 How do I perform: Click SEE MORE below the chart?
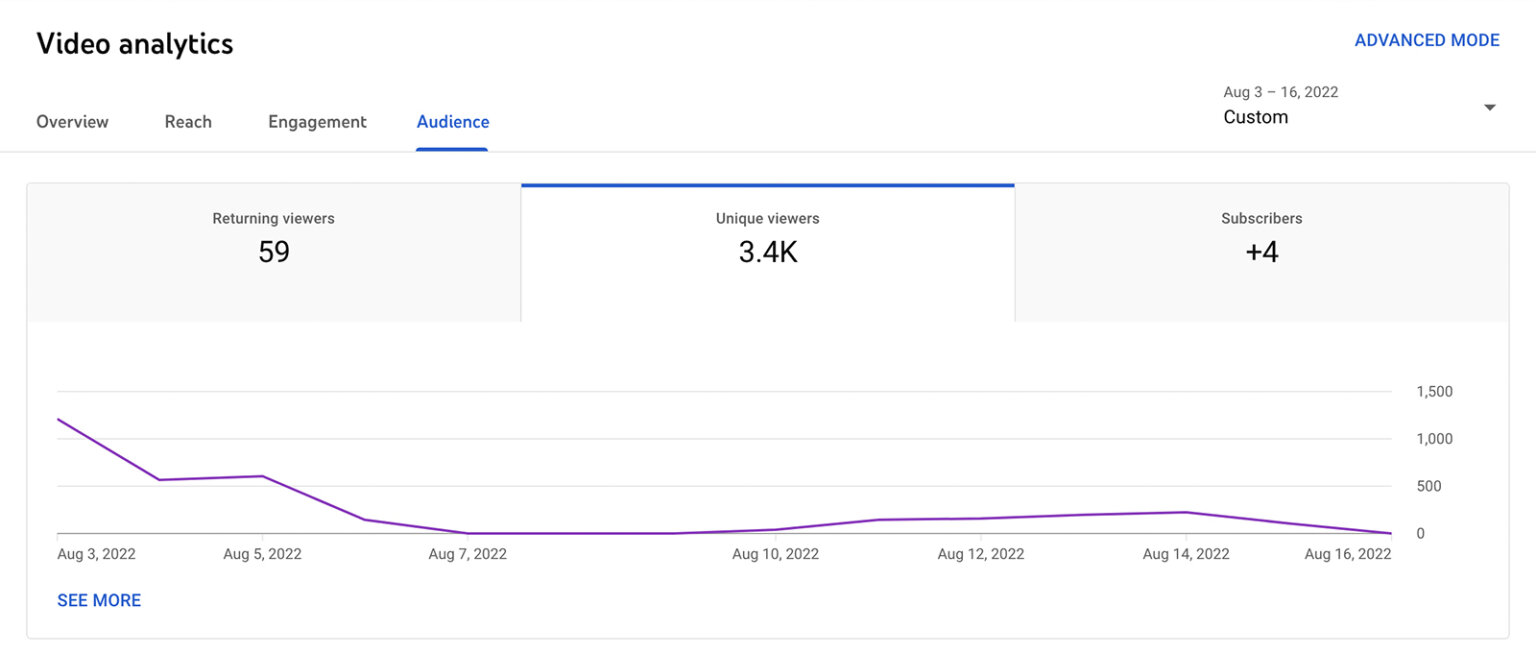[x=98, y=600]
